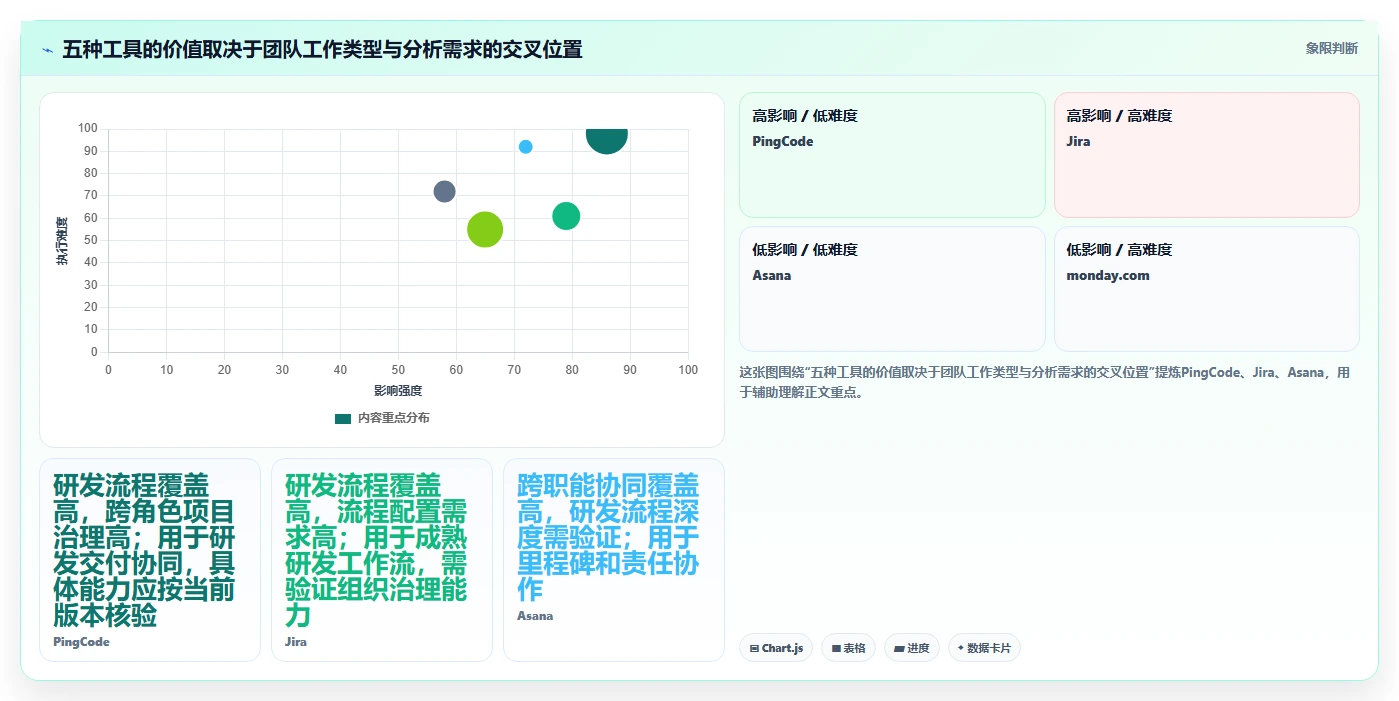1399x701 pixels.
Task: Click the 流程配置需求高 Jira card text
Action: click(376, 550)
